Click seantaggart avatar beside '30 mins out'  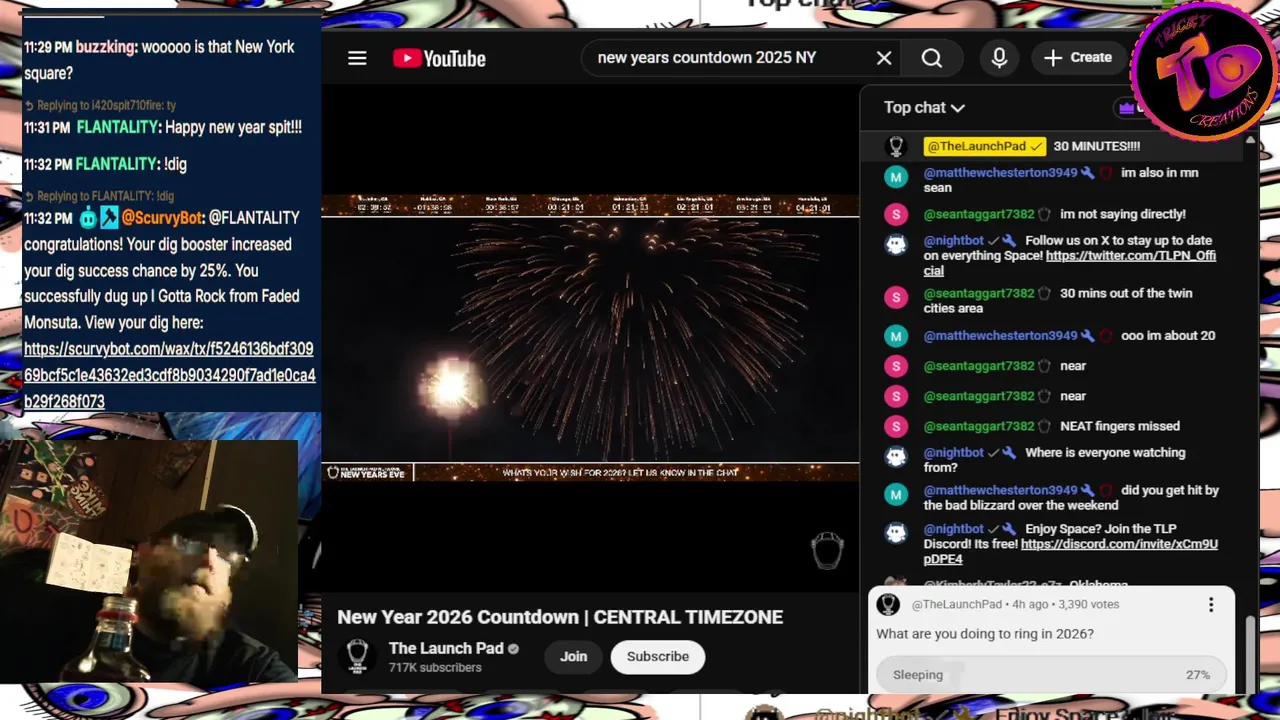[x=896, y=297]
